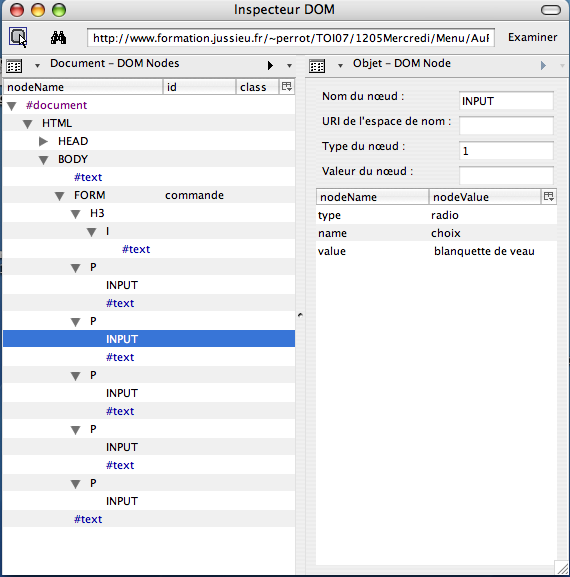Activate the click-to-select node inspect icon
570x577 pixels.
(x=18, y=37)
